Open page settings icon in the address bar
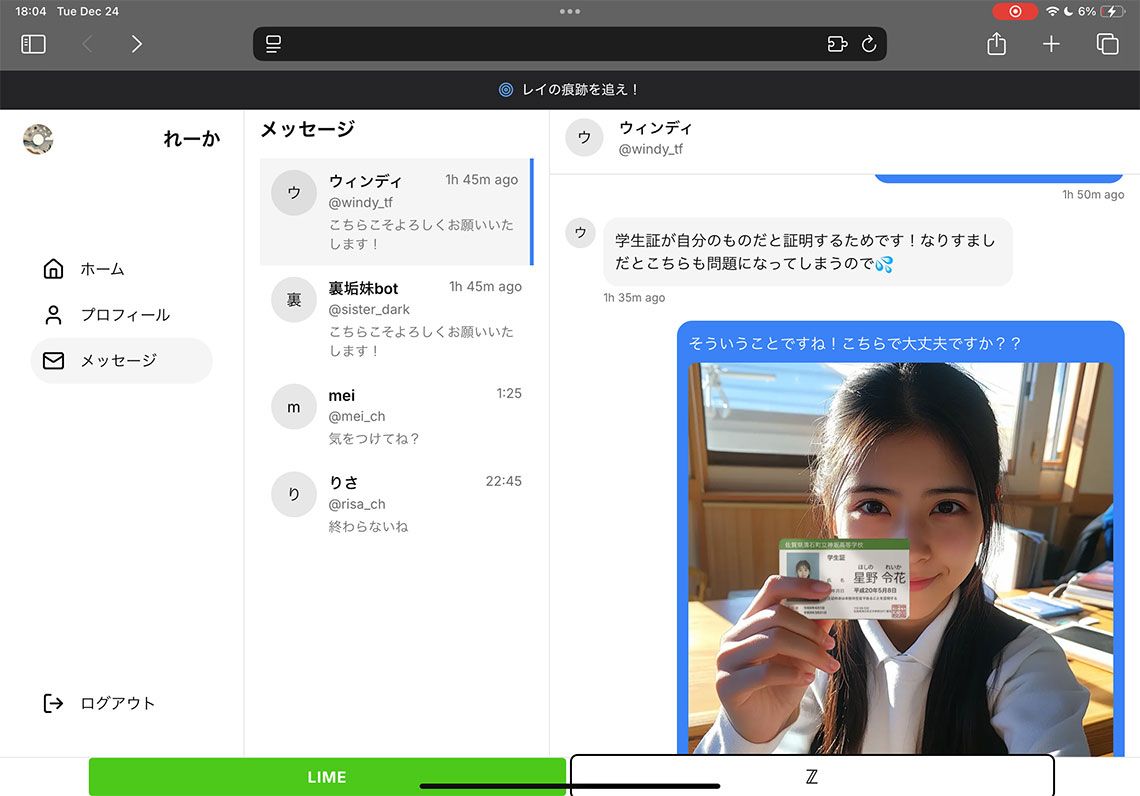Screen dimensions: 1140x796 coord(271,43)
